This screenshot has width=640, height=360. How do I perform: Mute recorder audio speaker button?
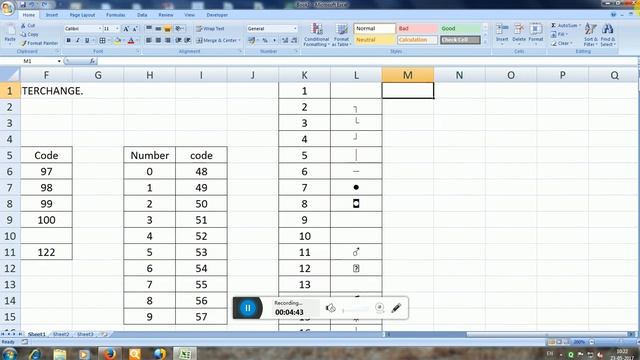pos(331,308)
